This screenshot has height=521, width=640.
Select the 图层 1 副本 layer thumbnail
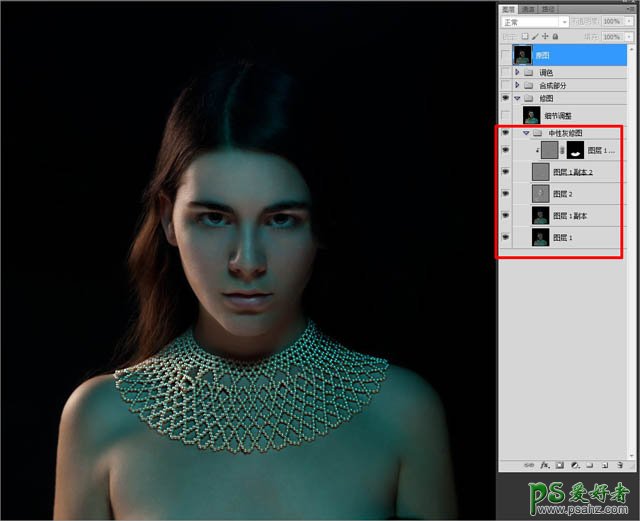click(x=541, y=215)
